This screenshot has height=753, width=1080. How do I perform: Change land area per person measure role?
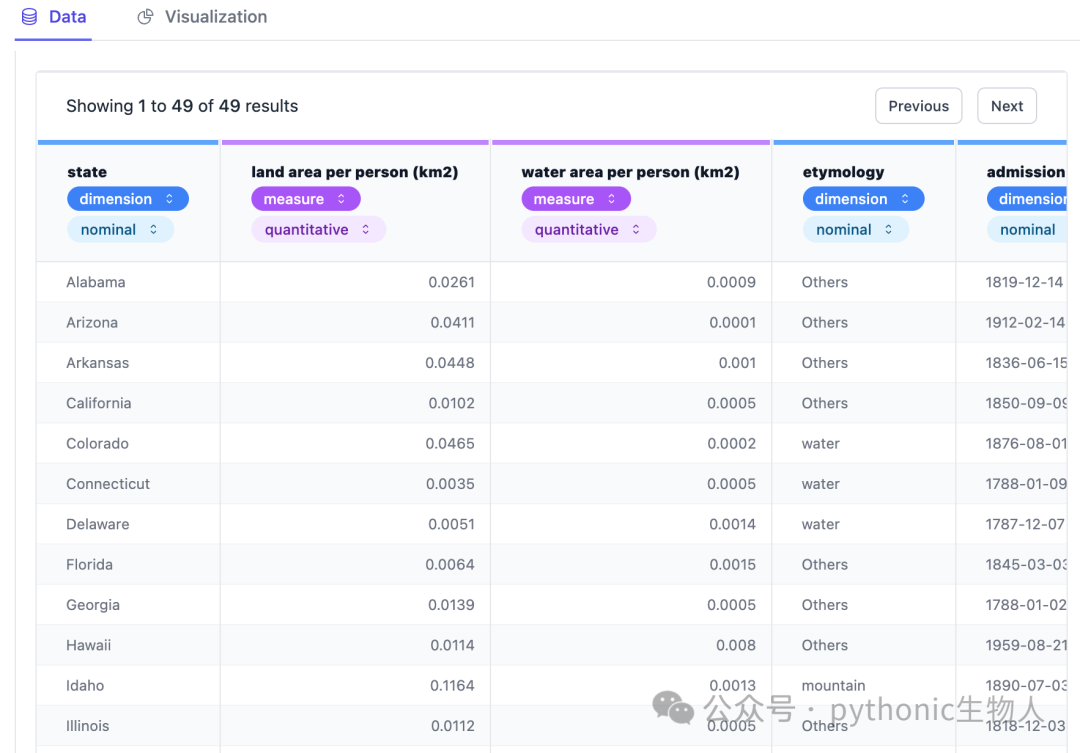pyautogui.click(x=305, y=199)
